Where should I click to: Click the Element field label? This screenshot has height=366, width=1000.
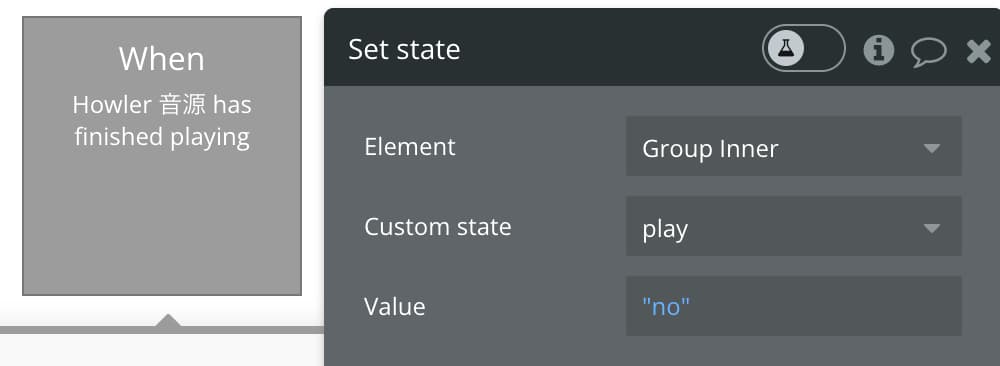[410, 147]
